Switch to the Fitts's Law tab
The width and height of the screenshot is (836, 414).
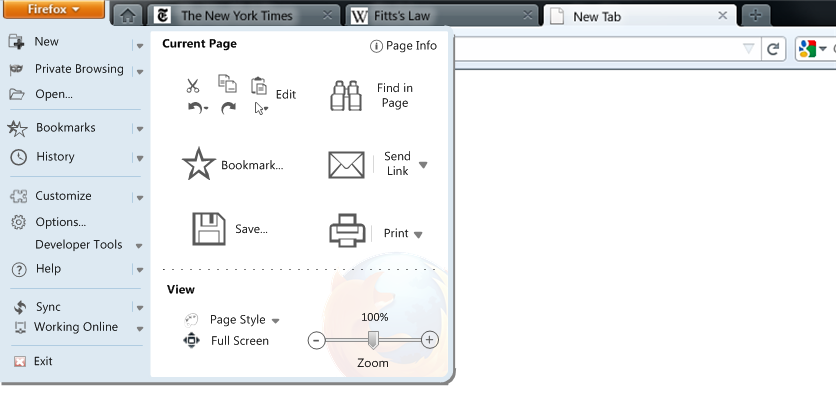pos(441,15)
